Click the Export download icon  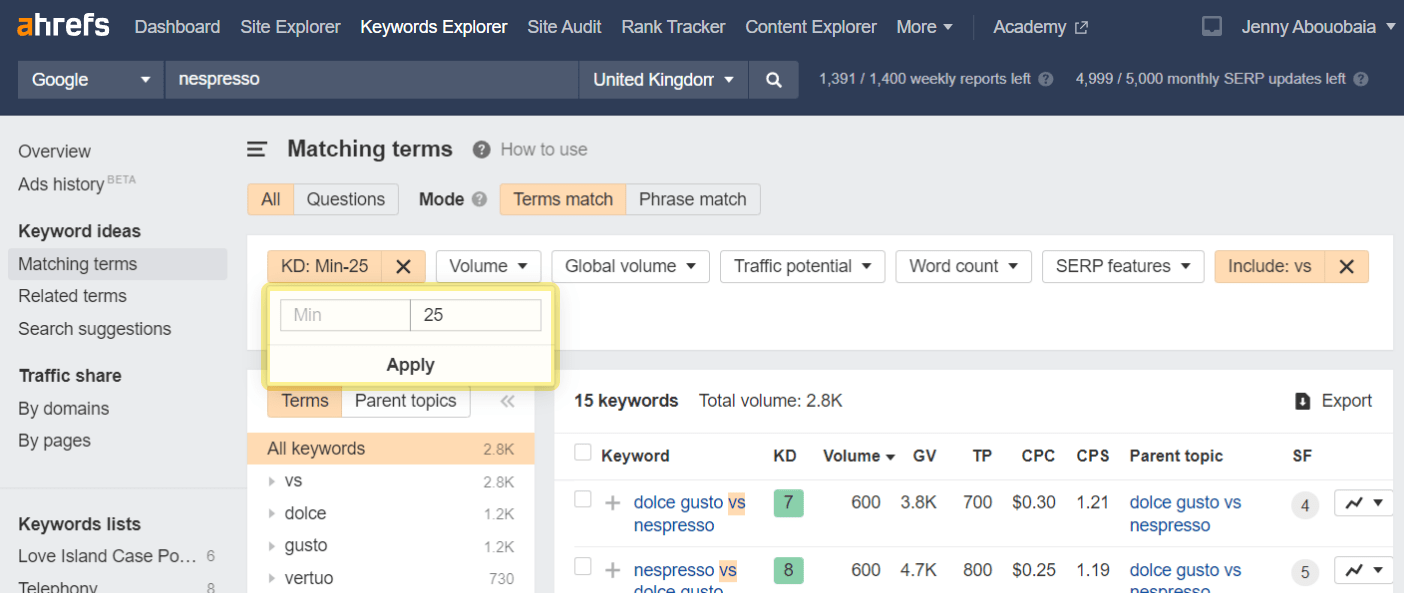(x=1303, y=401)
